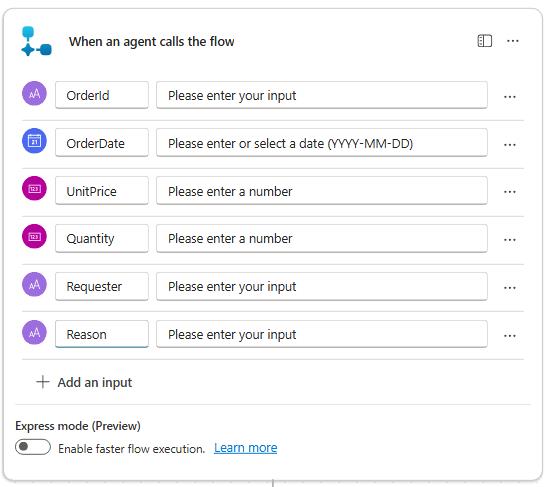Click the OrderId text type icon
This screenshot has height=487, width=547.
tap(34, 93)
